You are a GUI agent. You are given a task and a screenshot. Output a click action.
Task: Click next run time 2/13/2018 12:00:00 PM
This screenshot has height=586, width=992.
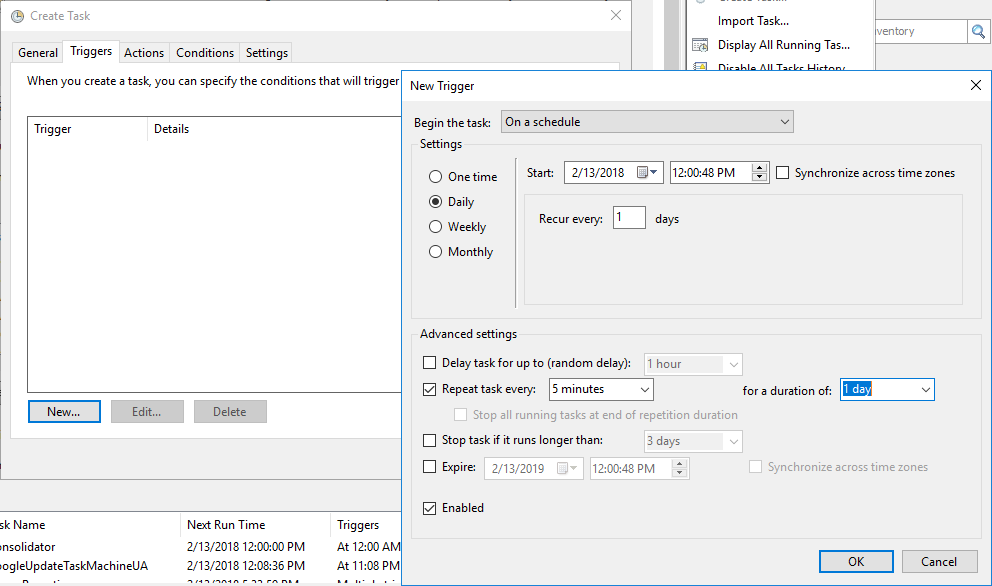pyautogui.click(x=245, y=547)
